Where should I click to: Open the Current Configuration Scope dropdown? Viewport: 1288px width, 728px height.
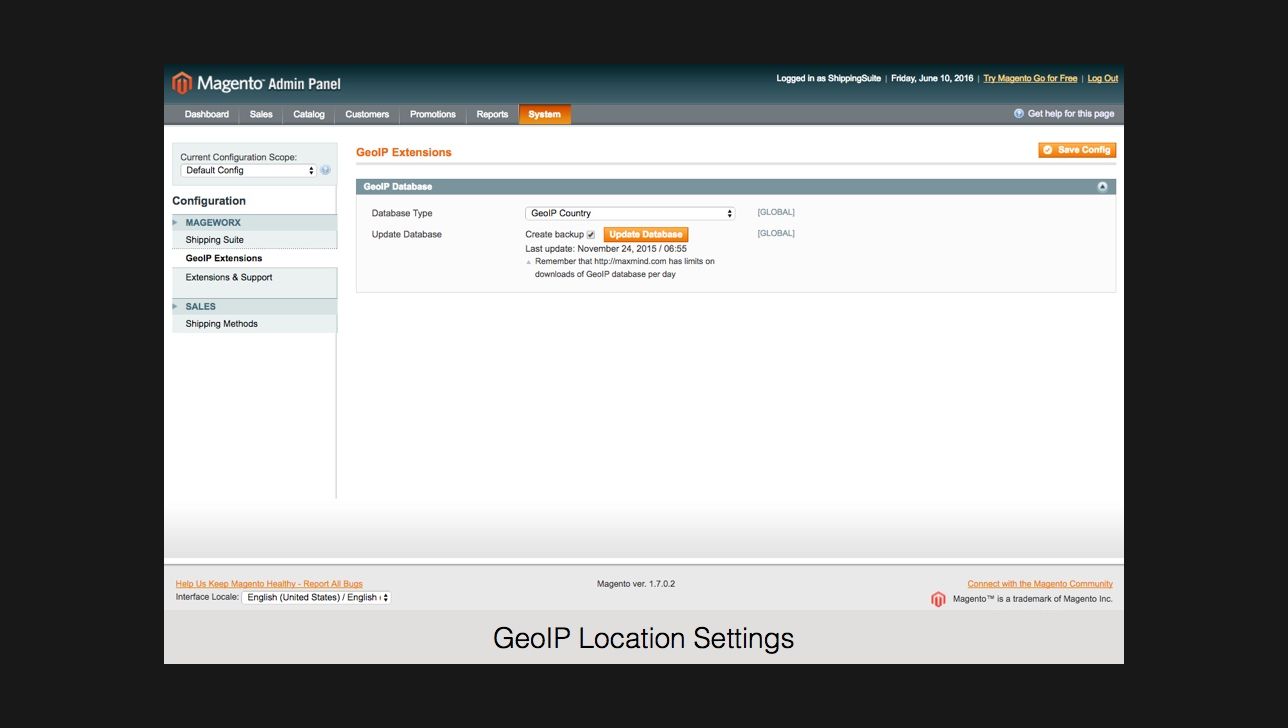tap(248, 171)
